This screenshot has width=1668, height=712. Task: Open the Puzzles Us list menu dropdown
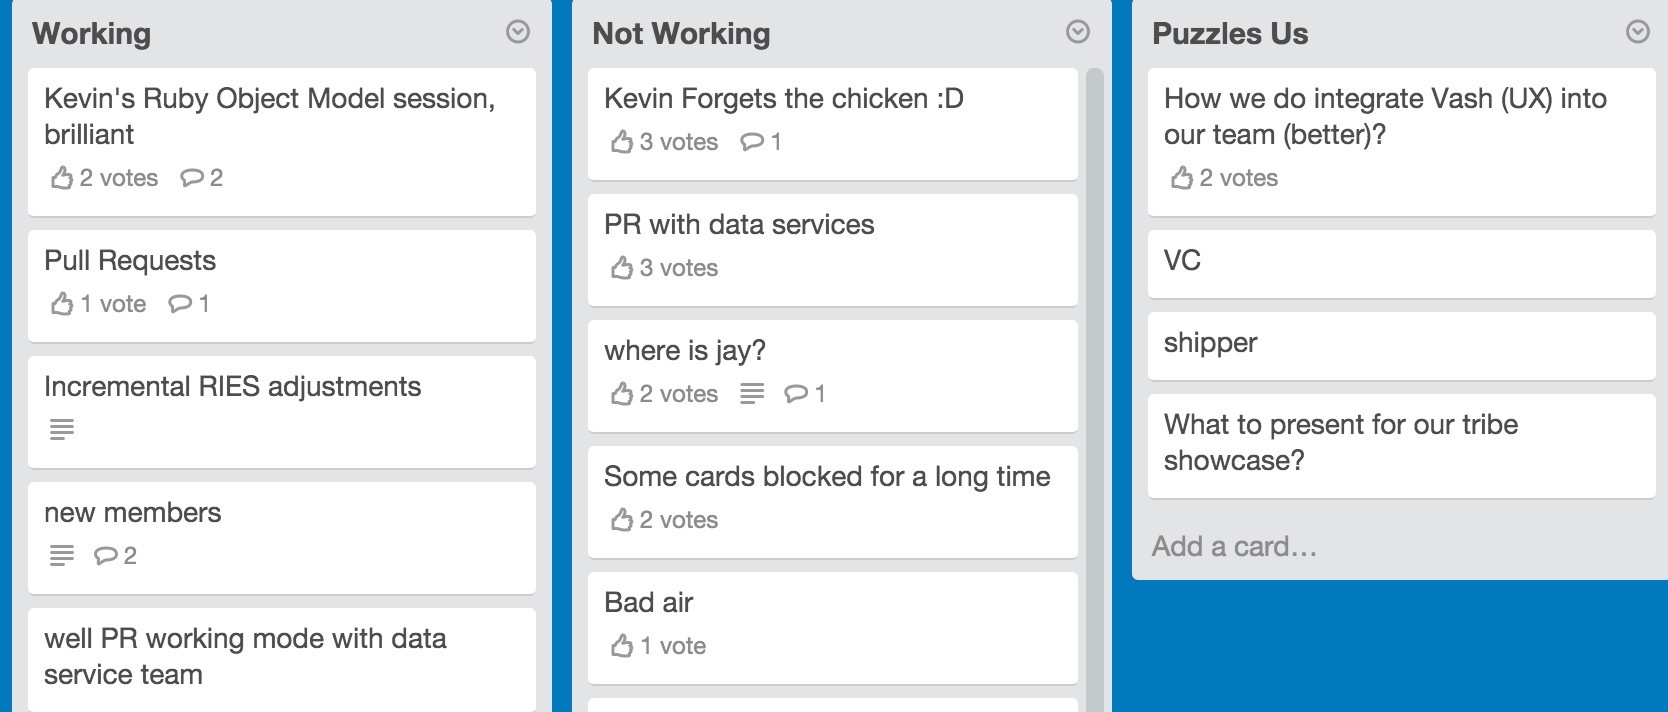1638,32
